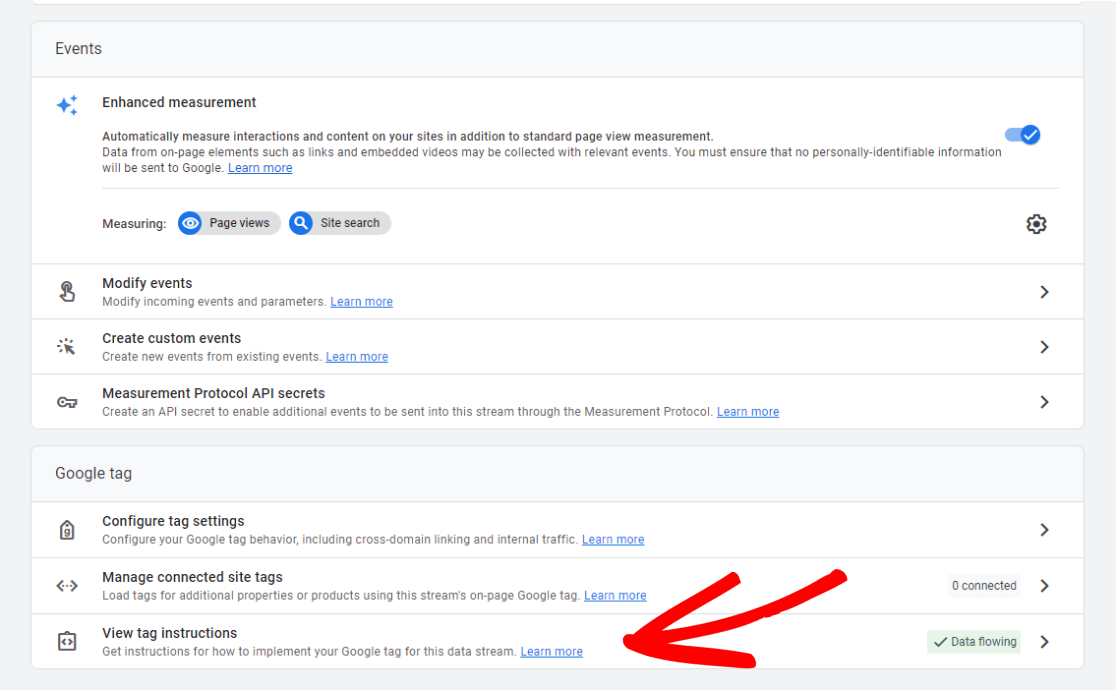Select the Measurement Protocol API secrets key icon
Screen dimensions: 1116x690
(66, 401)
